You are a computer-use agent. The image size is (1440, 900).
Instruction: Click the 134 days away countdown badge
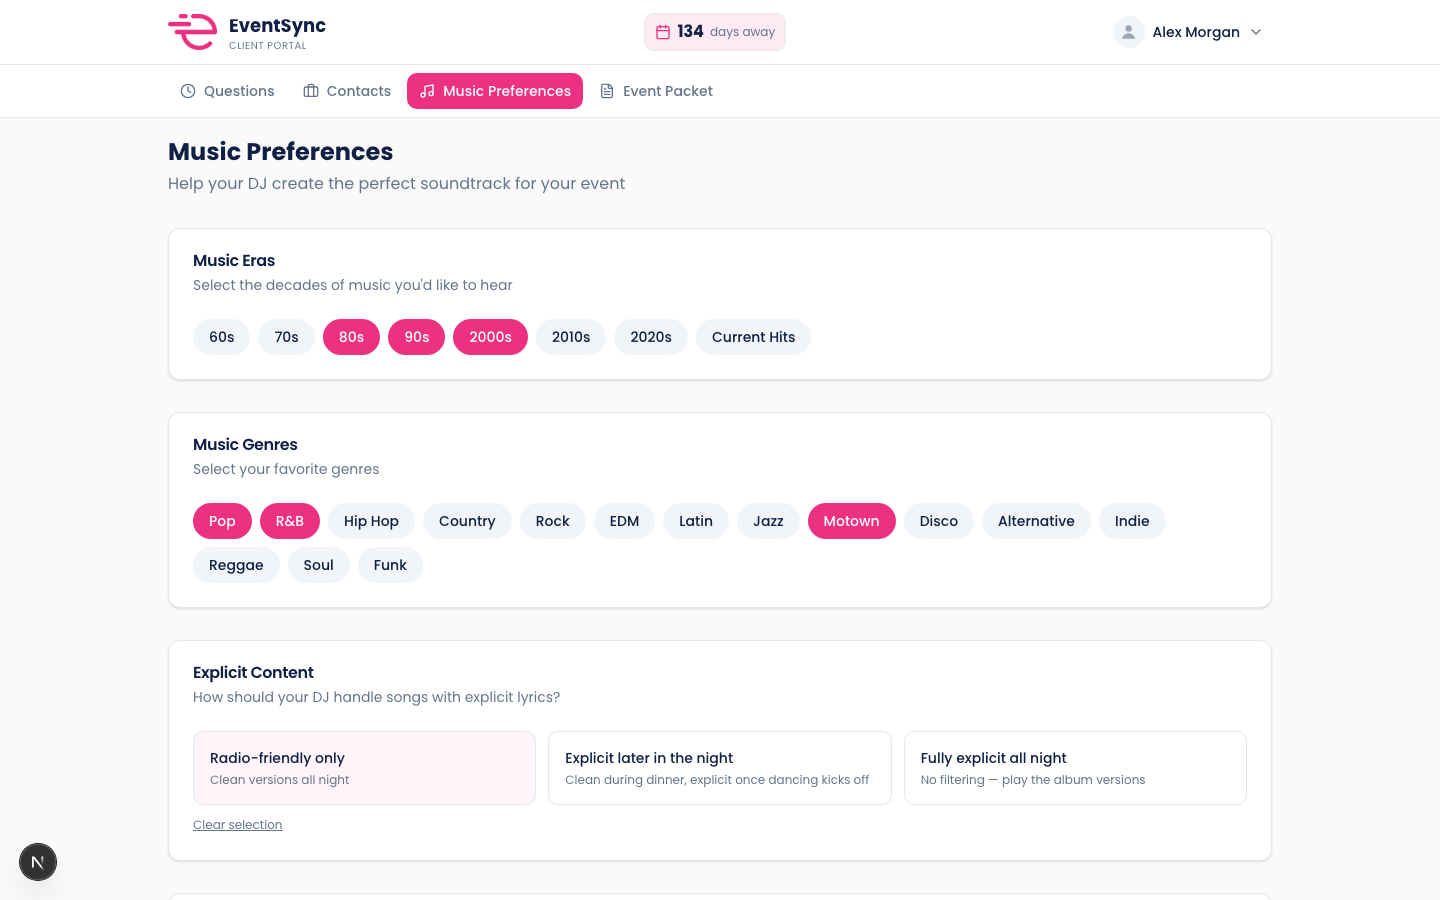click(715, 32)
